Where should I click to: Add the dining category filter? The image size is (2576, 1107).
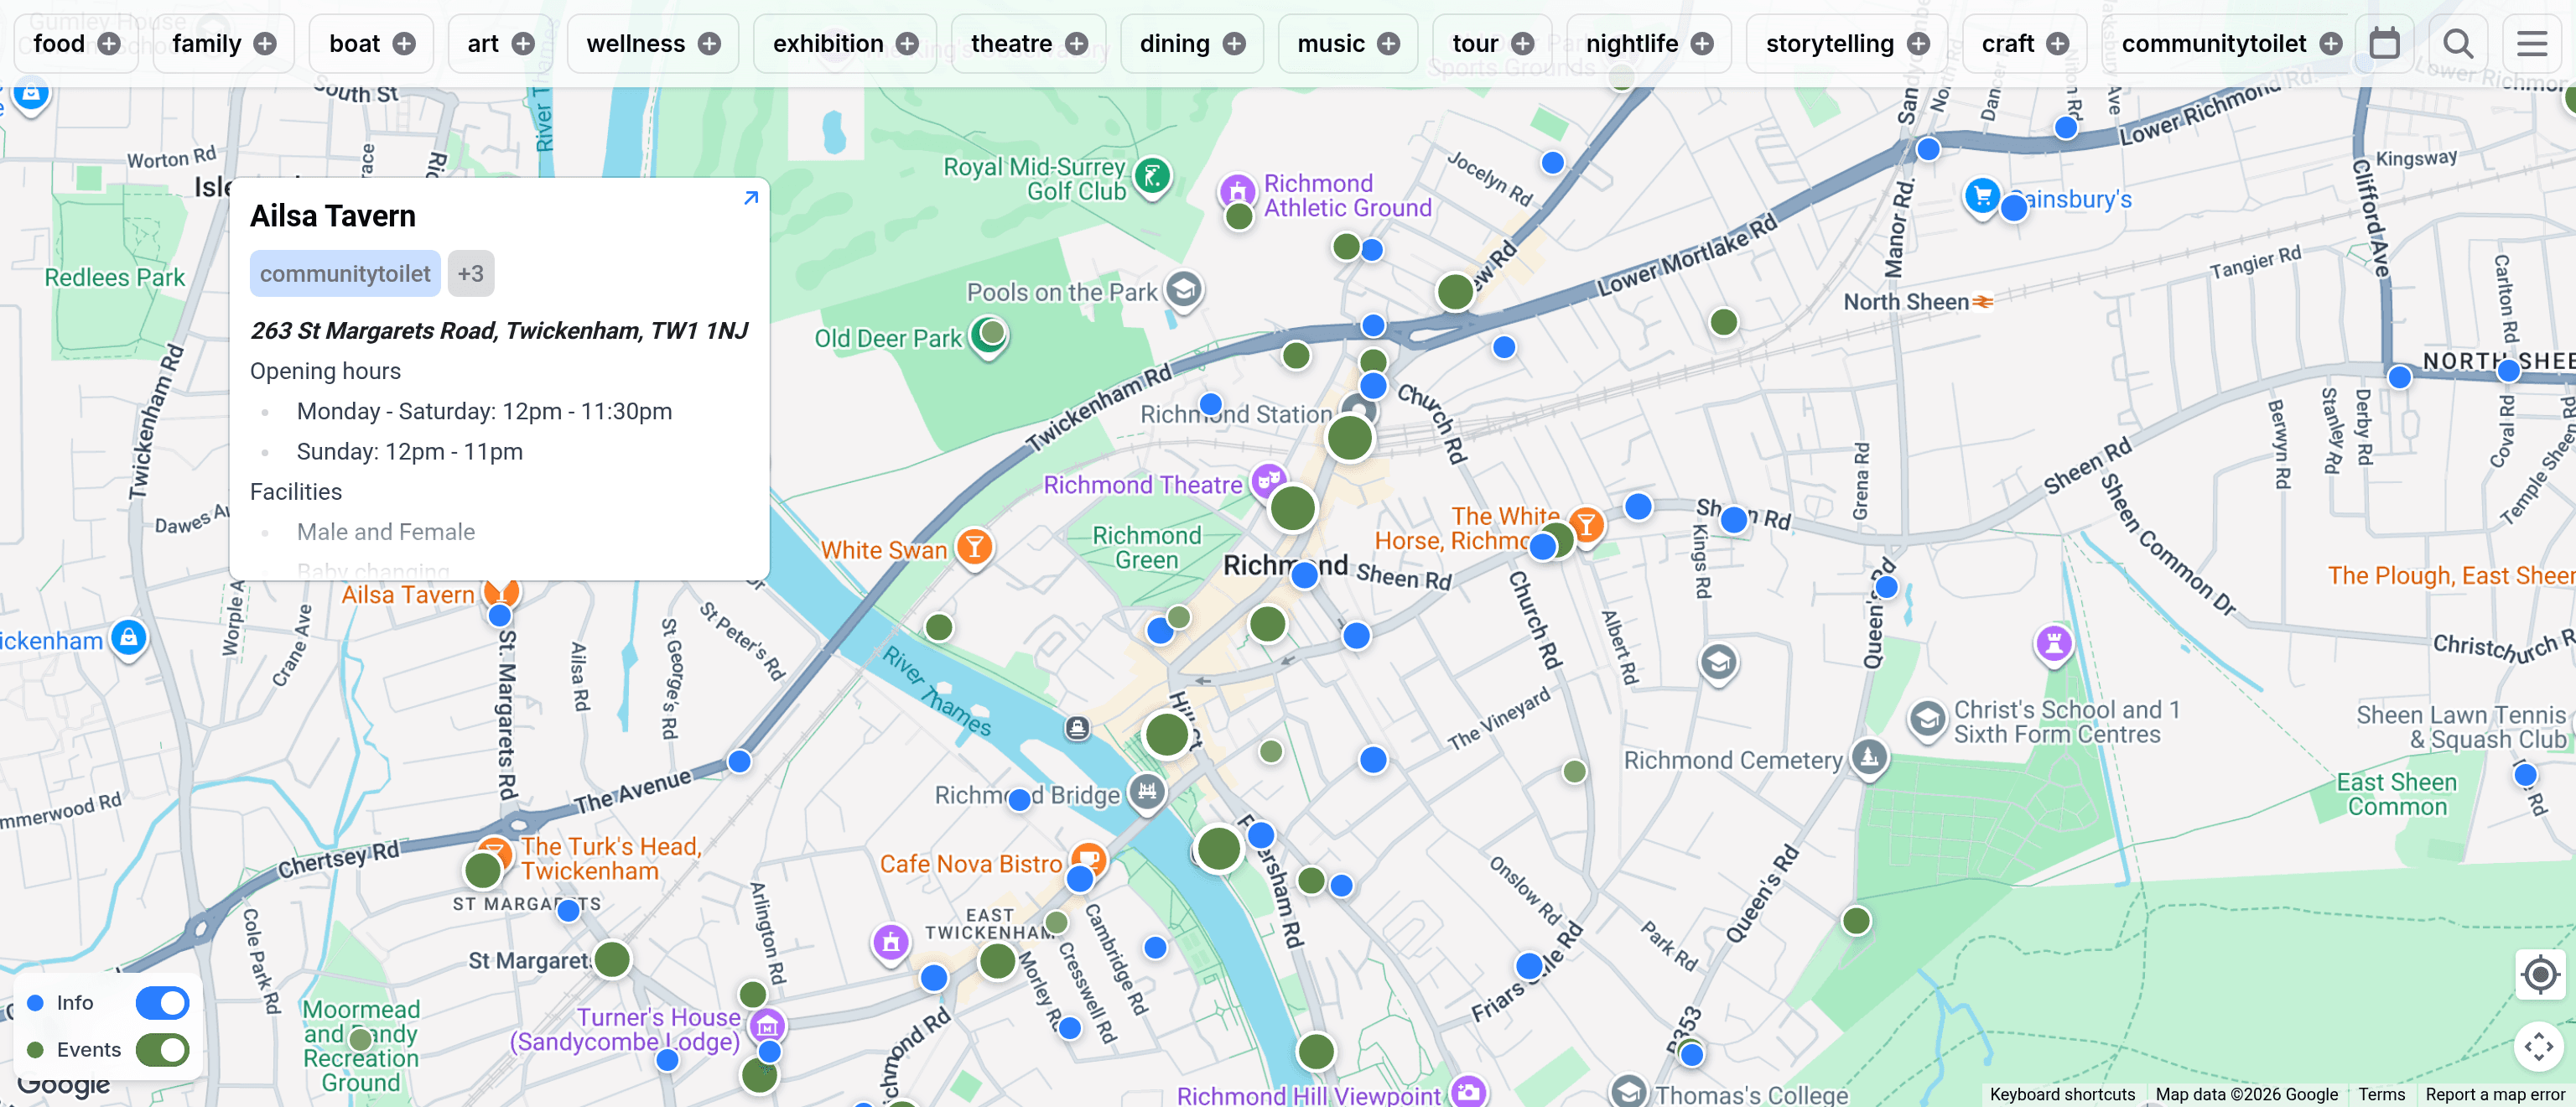pyautogui.click(x=1192, y=44)
